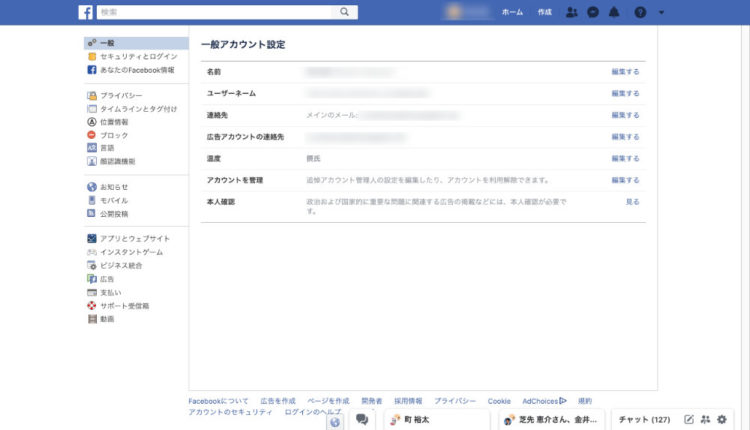Screen dimensions: 750x430
Task: Click 編集する for ユーザーネーム row
Action: click(625, 93)
